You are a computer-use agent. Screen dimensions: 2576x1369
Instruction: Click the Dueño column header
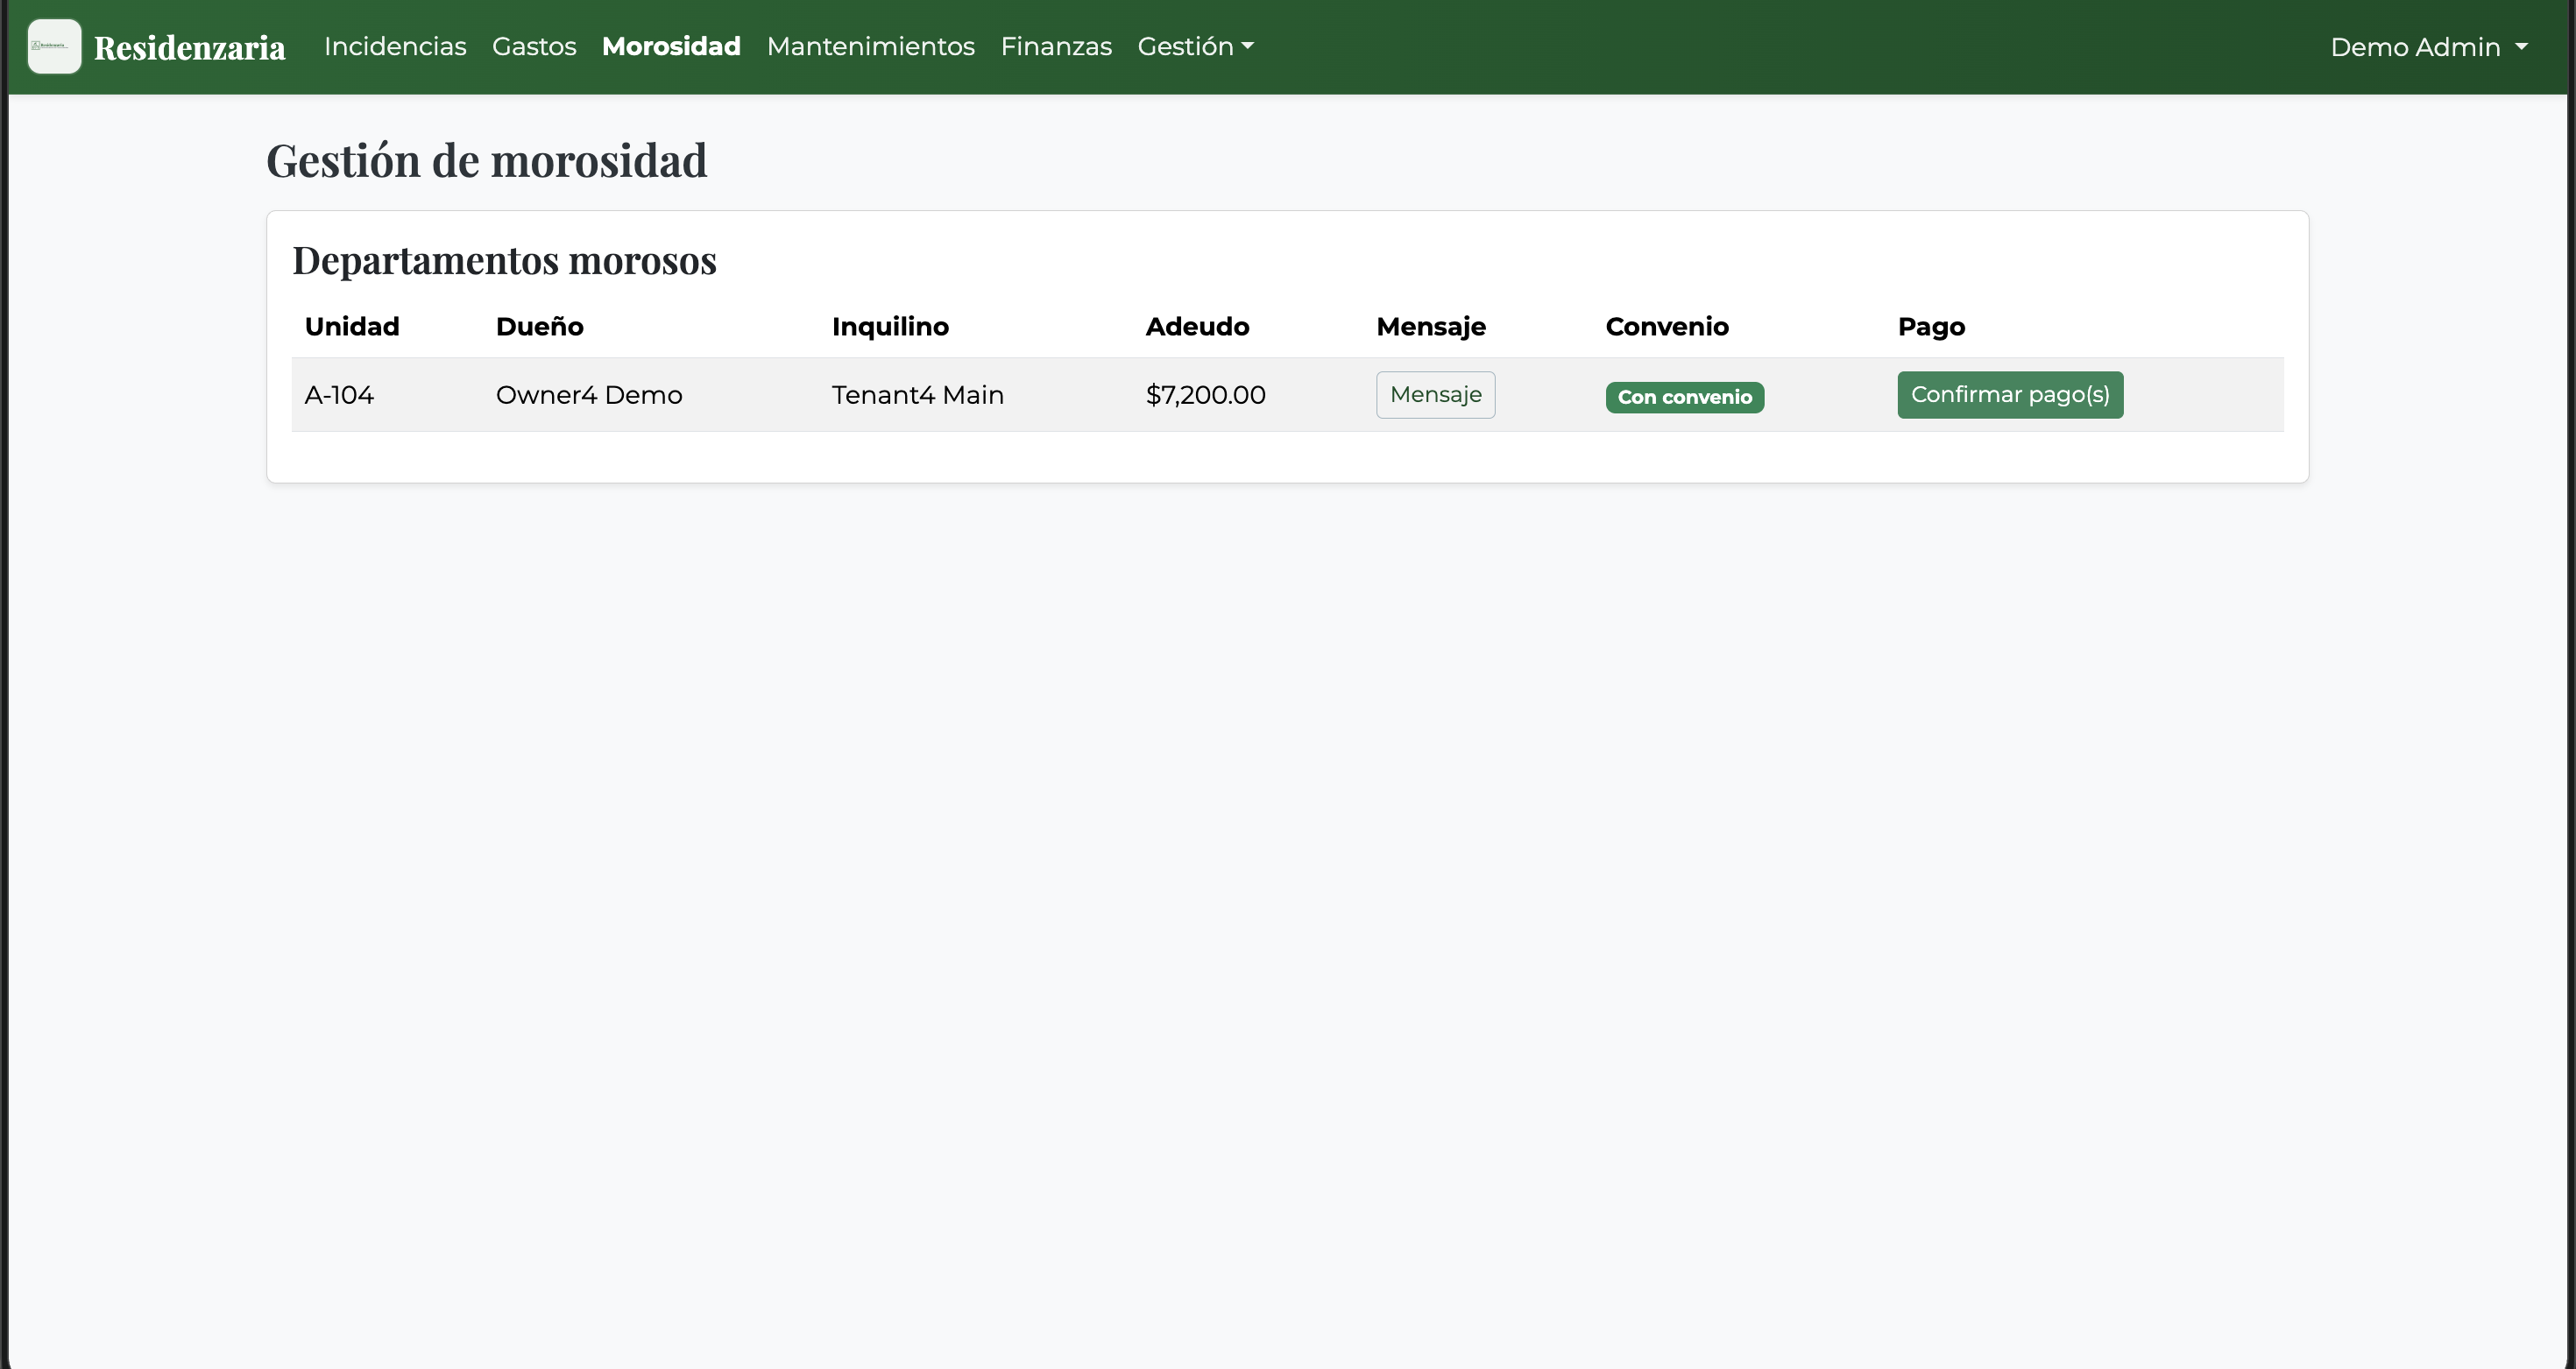(539, 326)
